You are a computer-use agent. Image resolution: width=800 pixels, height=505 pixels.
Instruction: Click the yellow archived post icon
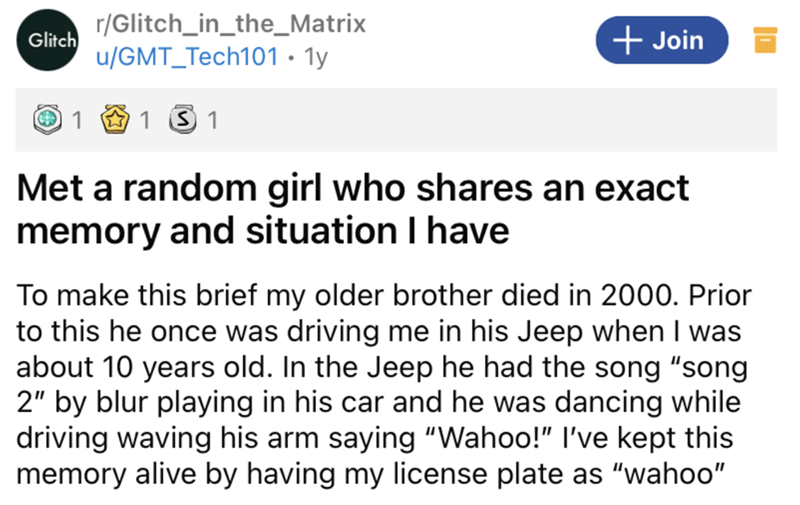[765, 41]
